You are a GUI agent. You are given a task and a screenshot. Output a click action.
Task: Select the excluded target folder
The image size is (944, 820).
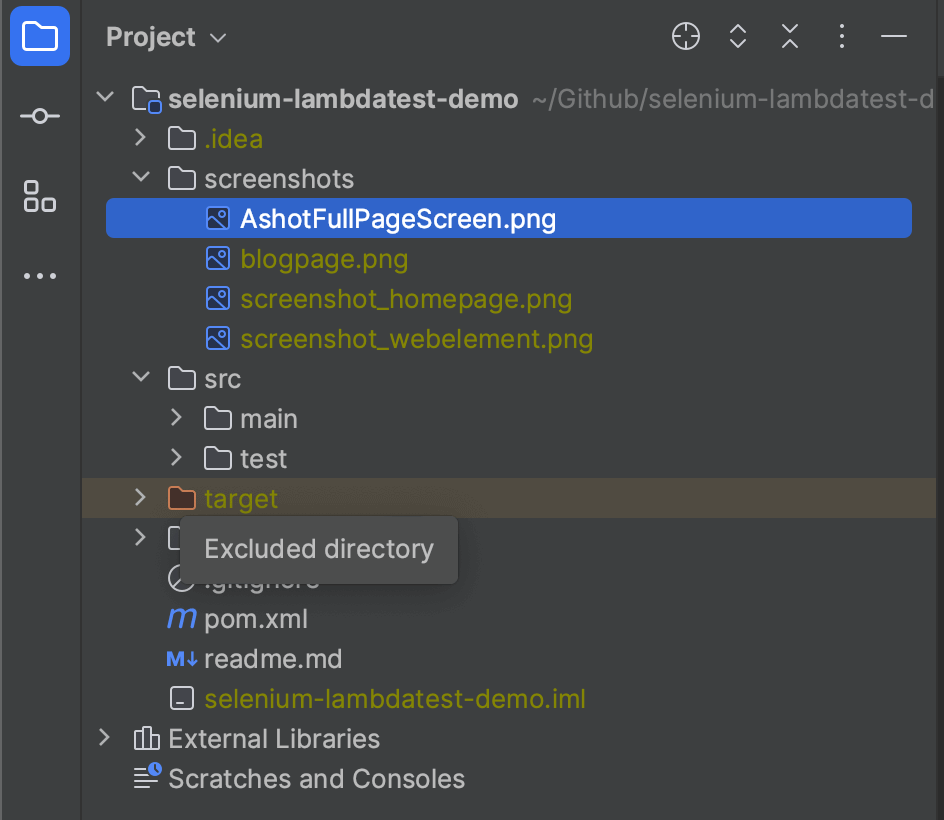(241, 499)
